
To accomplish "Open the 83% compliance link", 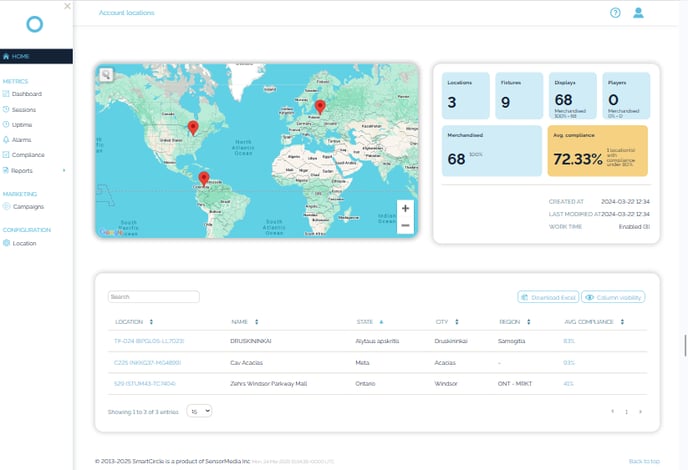I will (569, 341).
